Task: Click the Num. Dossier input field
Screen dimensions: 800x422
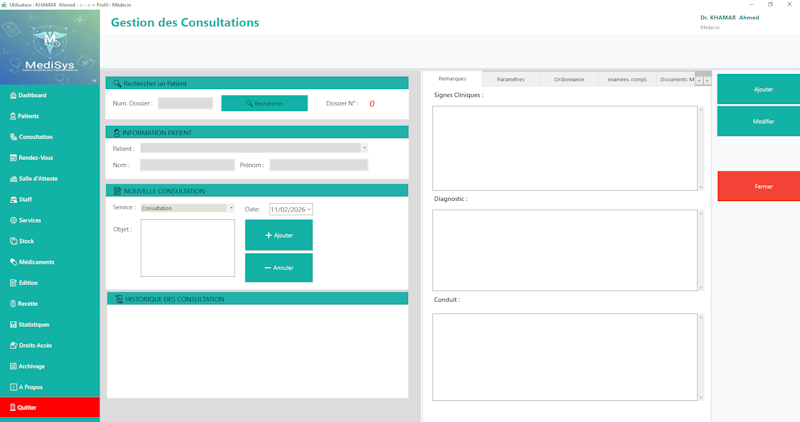Action: [x=185, y=103]
